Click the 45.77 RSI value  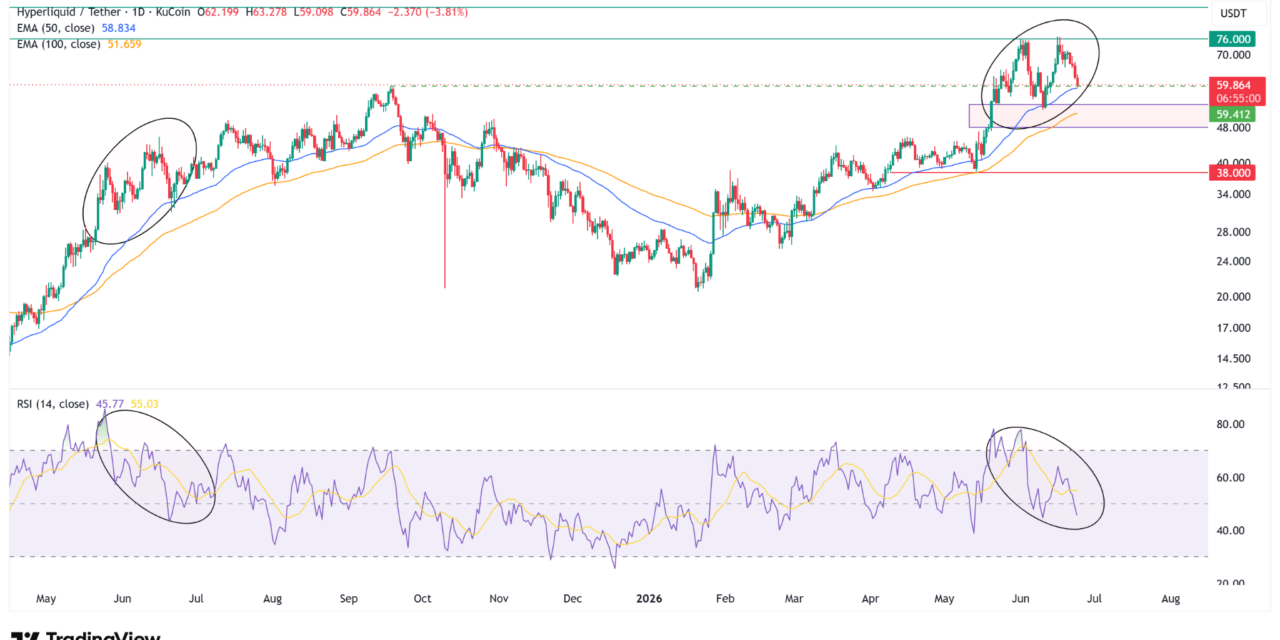[110, 404]
